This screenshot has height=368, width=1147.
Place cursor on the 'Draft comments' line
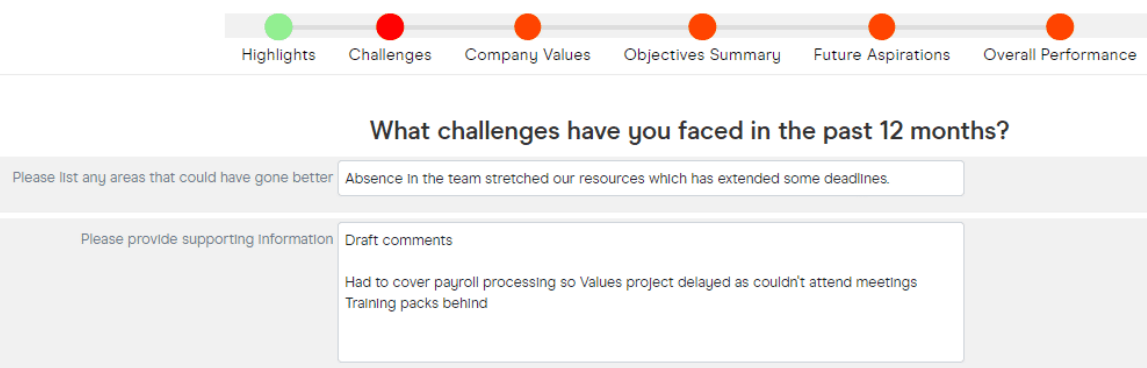[399, 240]
